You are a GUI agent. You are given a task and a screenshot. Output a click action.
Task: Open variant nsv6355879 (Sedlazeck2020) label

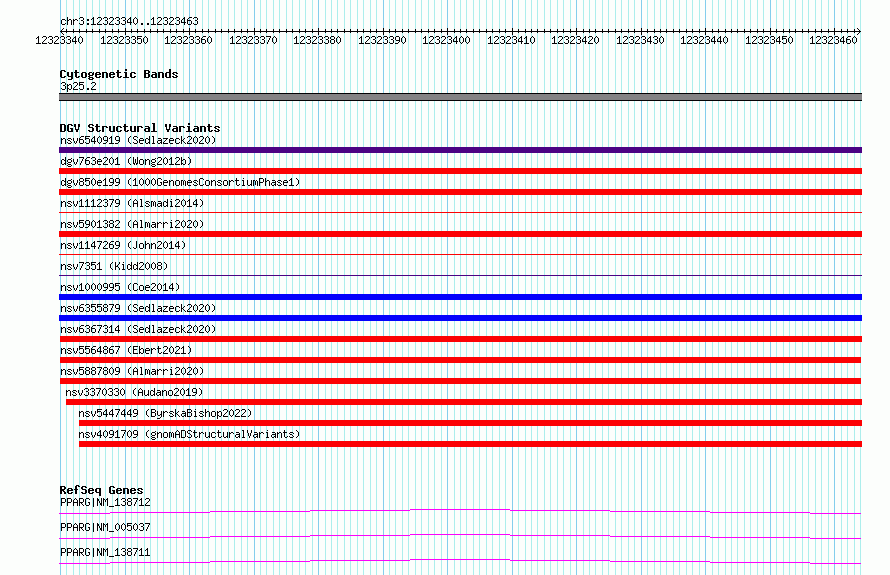tap(138, 308)
